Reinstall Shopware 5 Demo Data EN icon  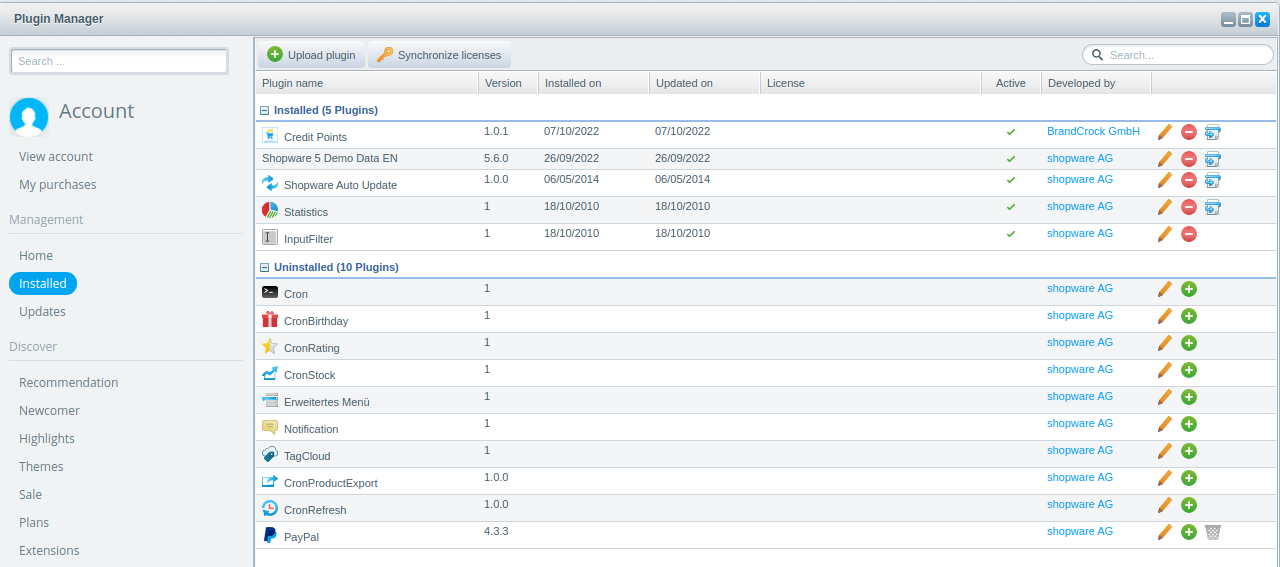coord(1213,159)
